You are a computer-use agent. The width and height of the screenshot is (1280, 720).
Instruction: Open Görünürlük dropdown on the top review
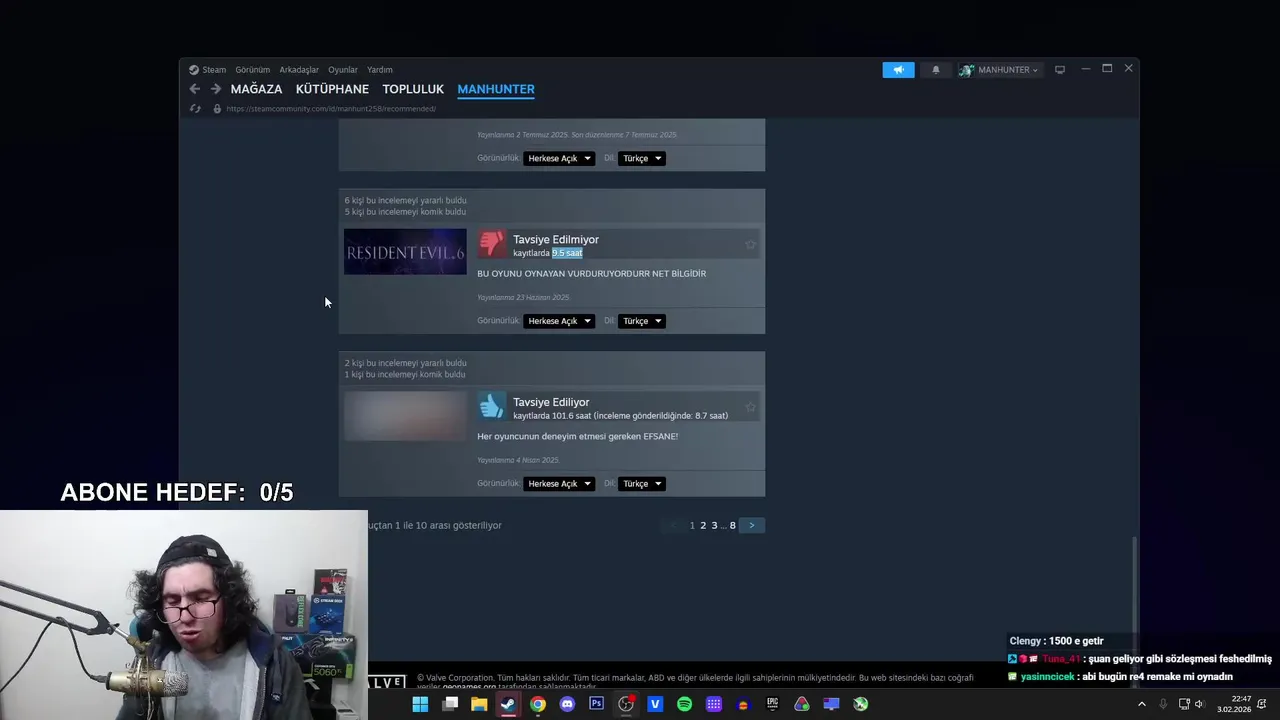(x=559, y=158)
